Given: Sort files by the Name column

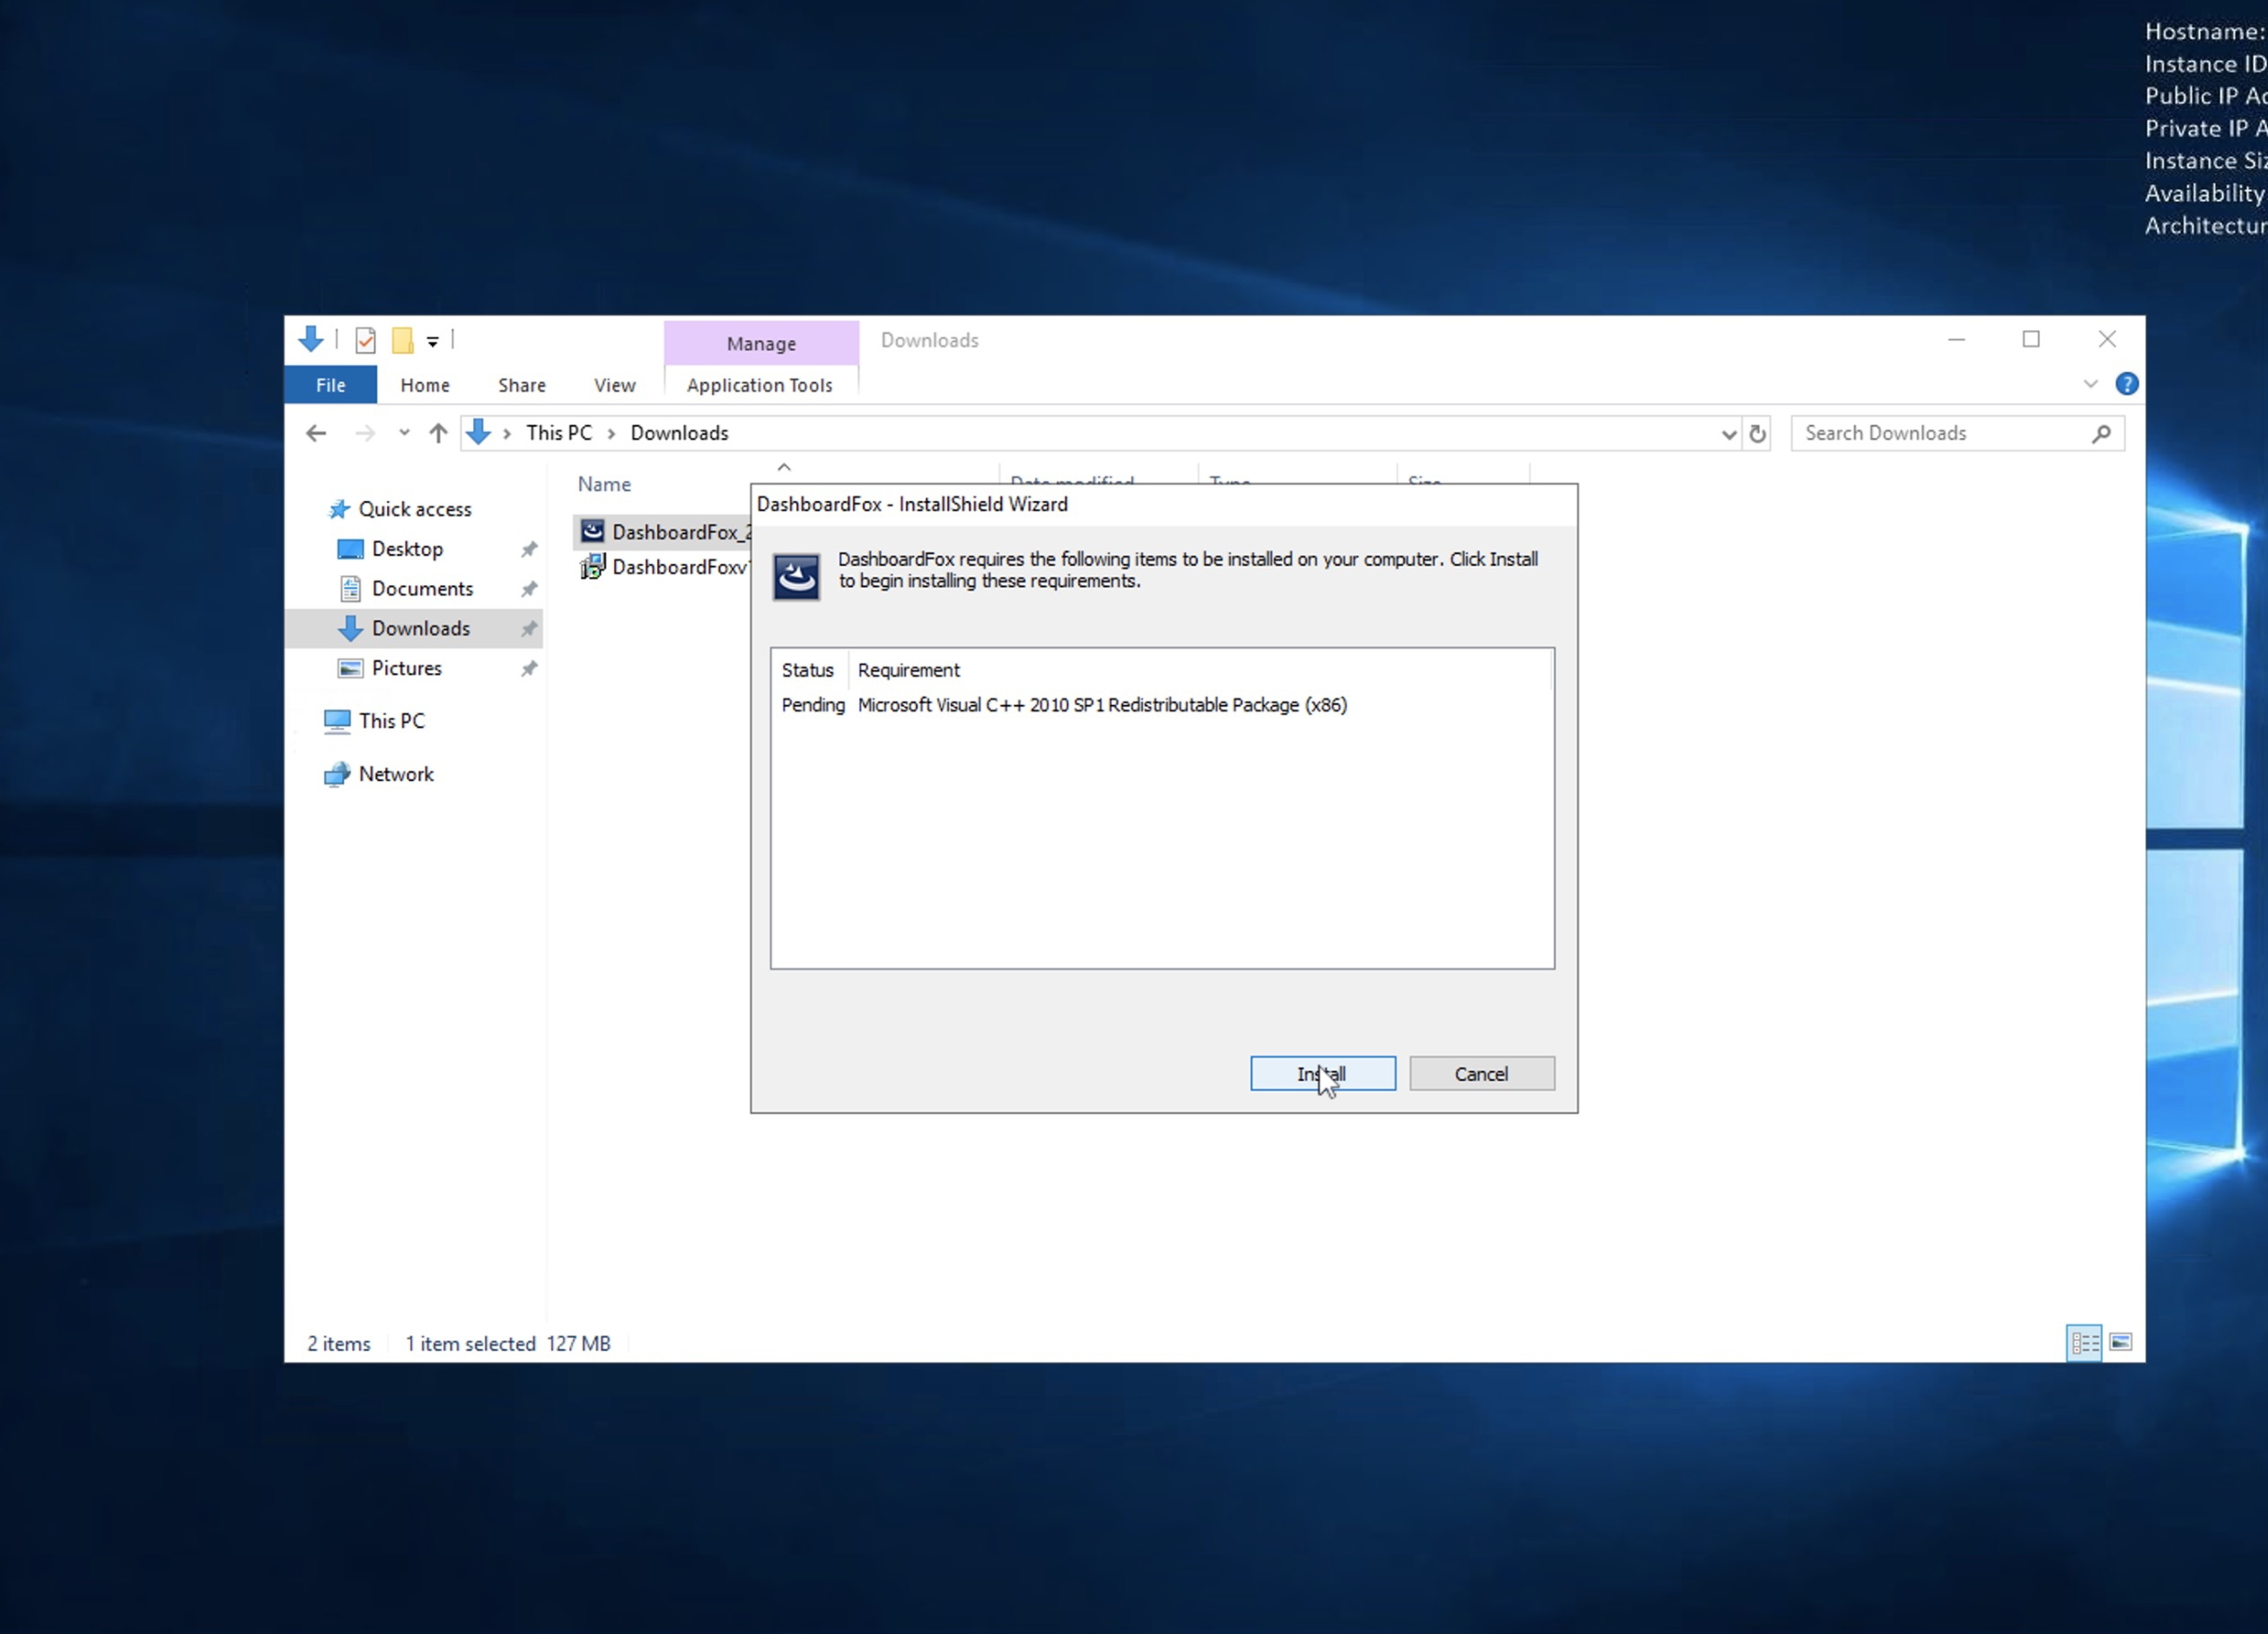Looking at the screenshot, I should pos(604,484).
